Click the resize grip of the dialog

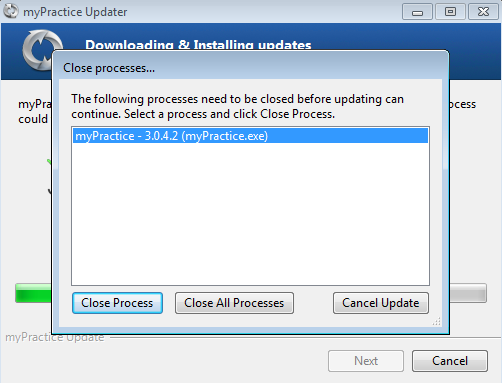(x=437, y=321)
